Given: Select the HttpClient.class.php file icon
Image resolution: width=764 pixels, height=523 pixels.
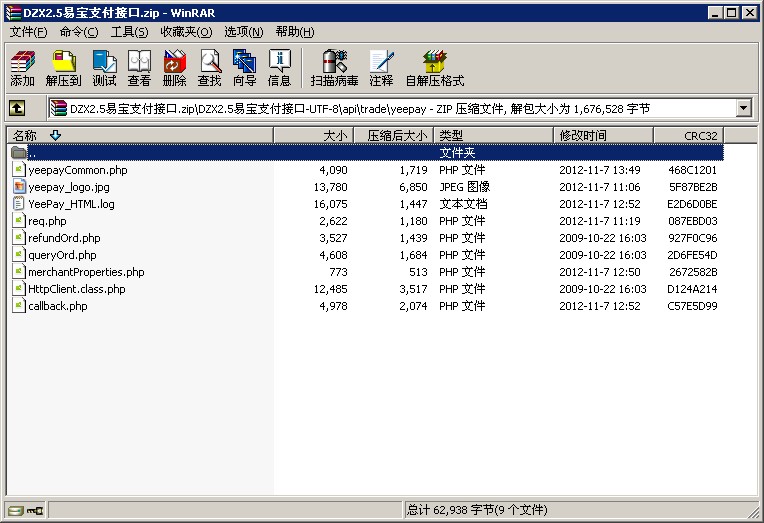Looking at the screenshot, I should pyautogui.click(x=19, y=289).
